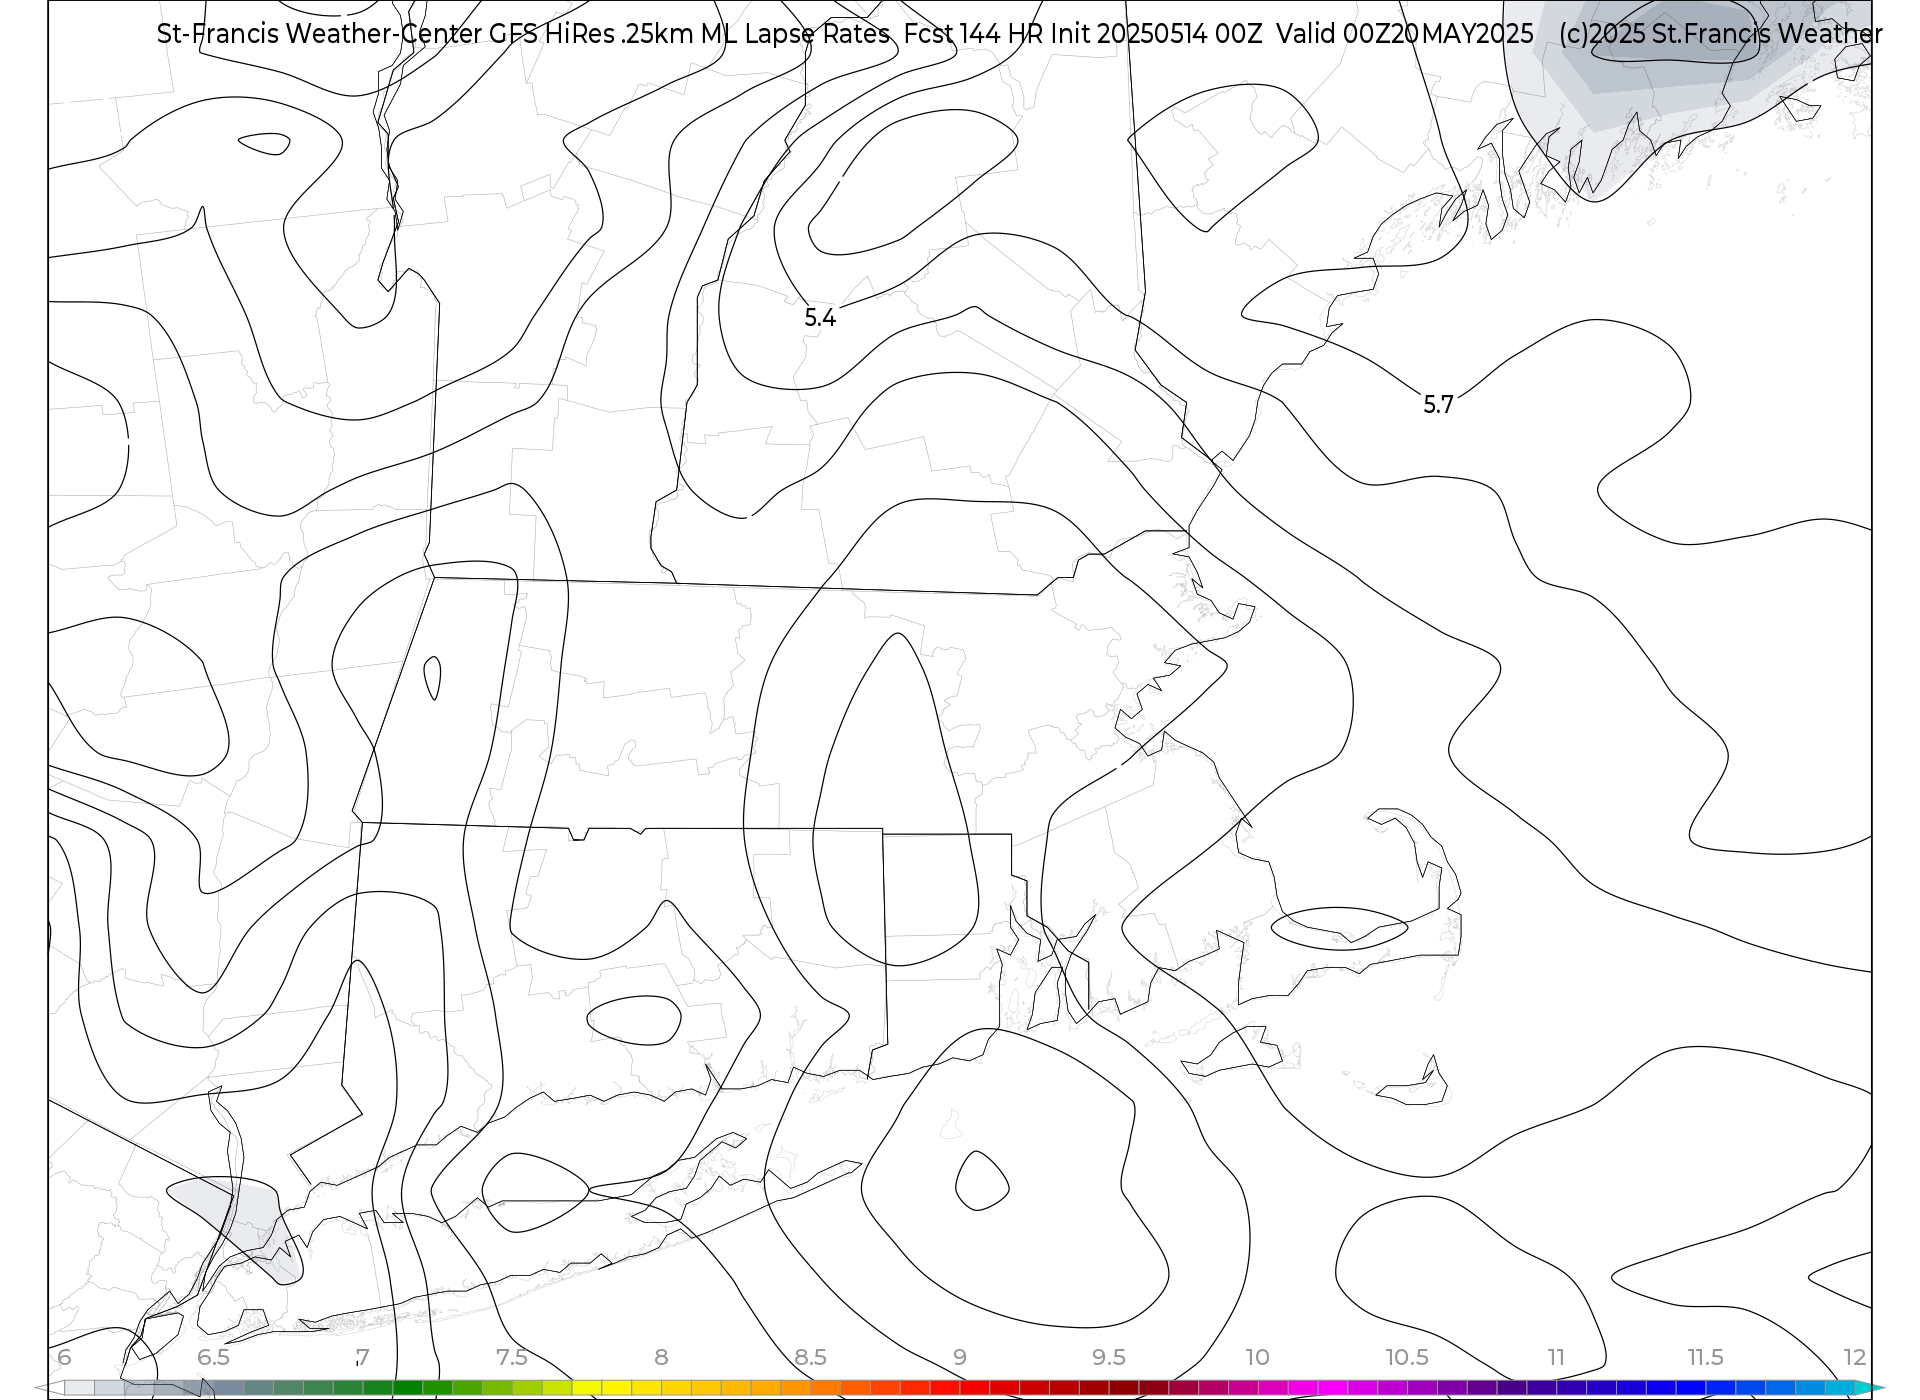Select the cyan arrow end of colorbar
This screenshot has height=1400, width=1920.
tap(1870, 1388)
